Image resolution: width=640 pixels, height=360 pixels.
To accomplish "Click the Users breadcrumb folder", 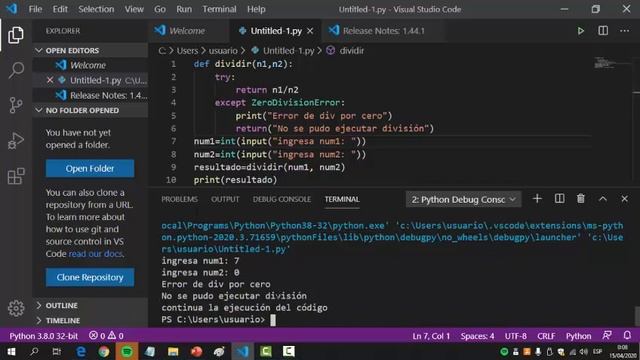I will [x=187, y=51].
